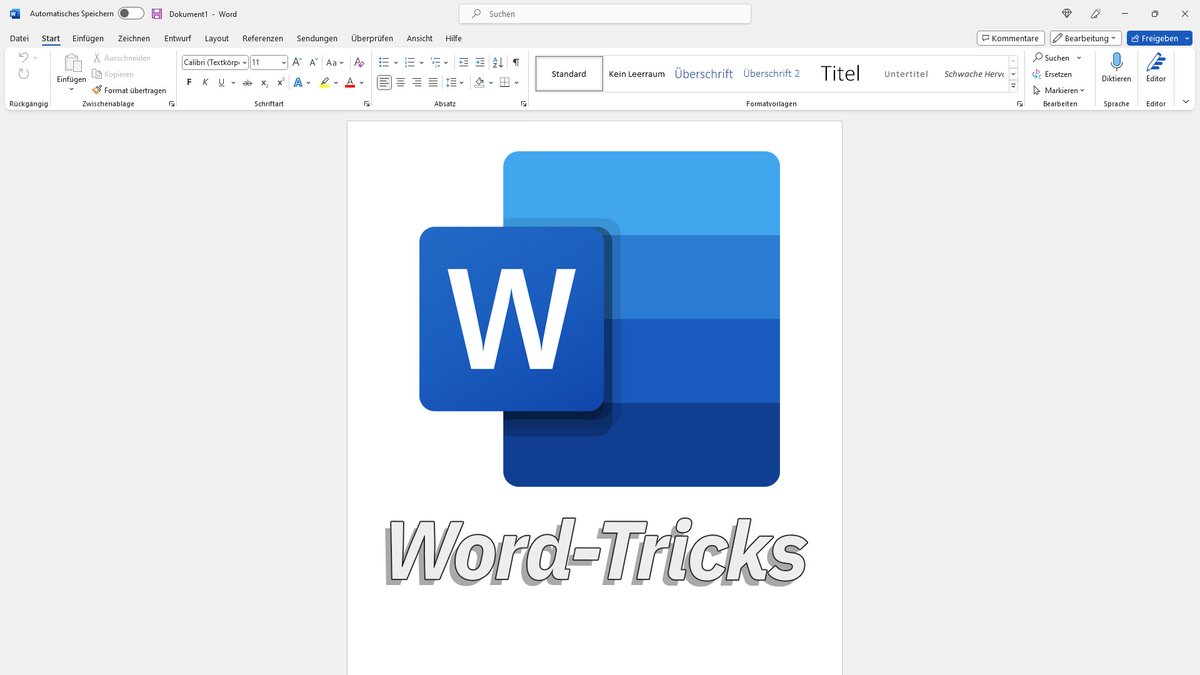This screenshot has width=1200, height=675.
Task: Show paragraph marks with the pilcrow icon
Action: (x=516, y=62)
